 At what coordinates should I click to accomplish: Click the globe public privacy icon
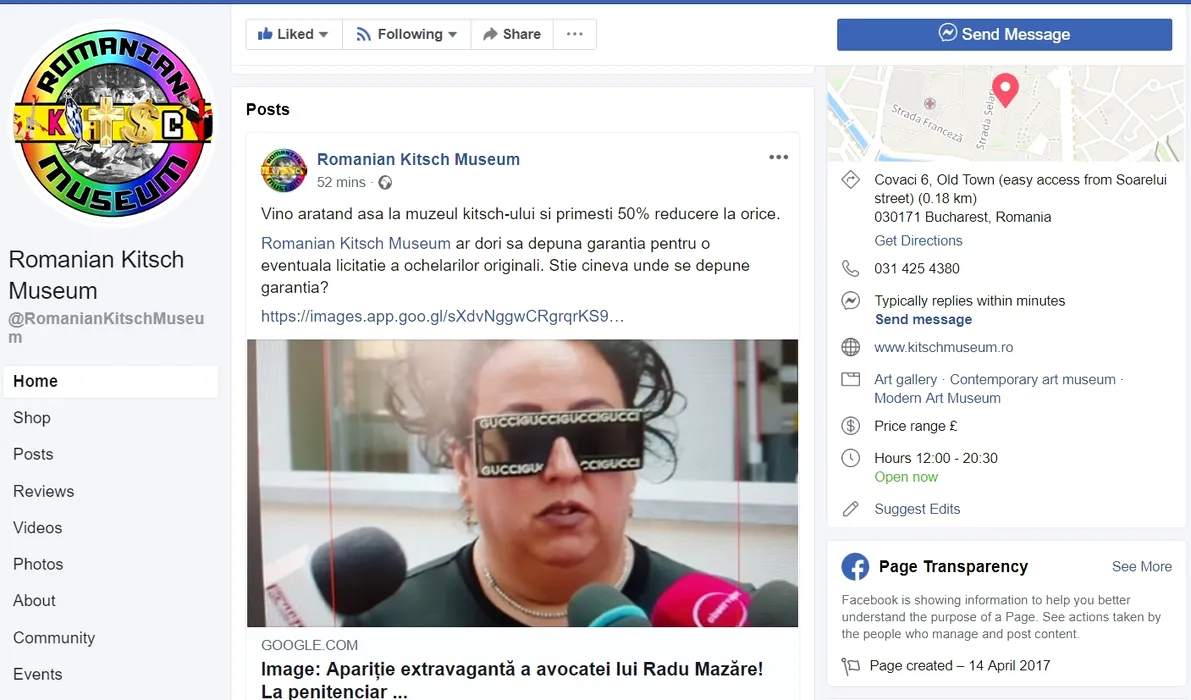coord(385,183)
